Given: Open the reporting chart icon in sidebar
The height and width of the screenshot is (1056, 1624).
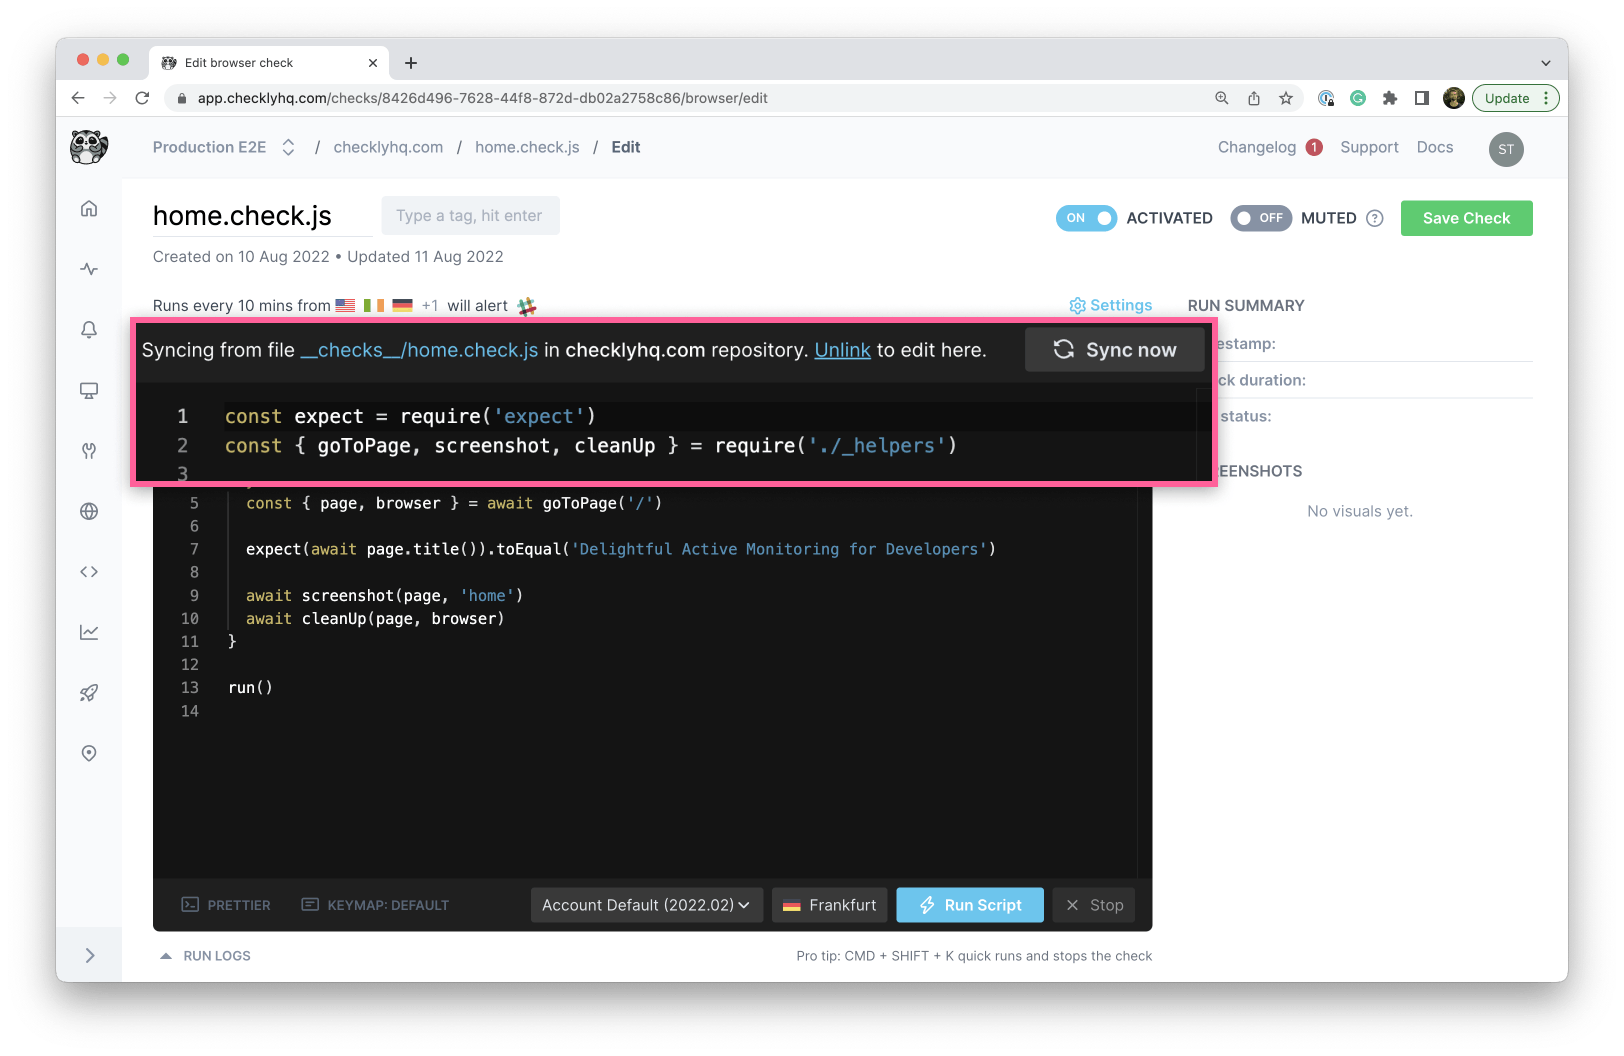Looking at the screenshot, I should point(89,632).
